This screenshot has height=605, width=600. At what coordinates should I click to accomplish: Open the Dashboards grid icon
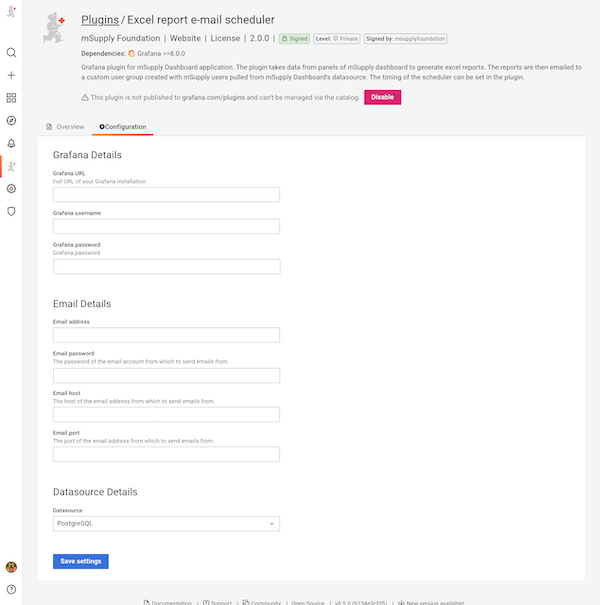click(11, 98)
